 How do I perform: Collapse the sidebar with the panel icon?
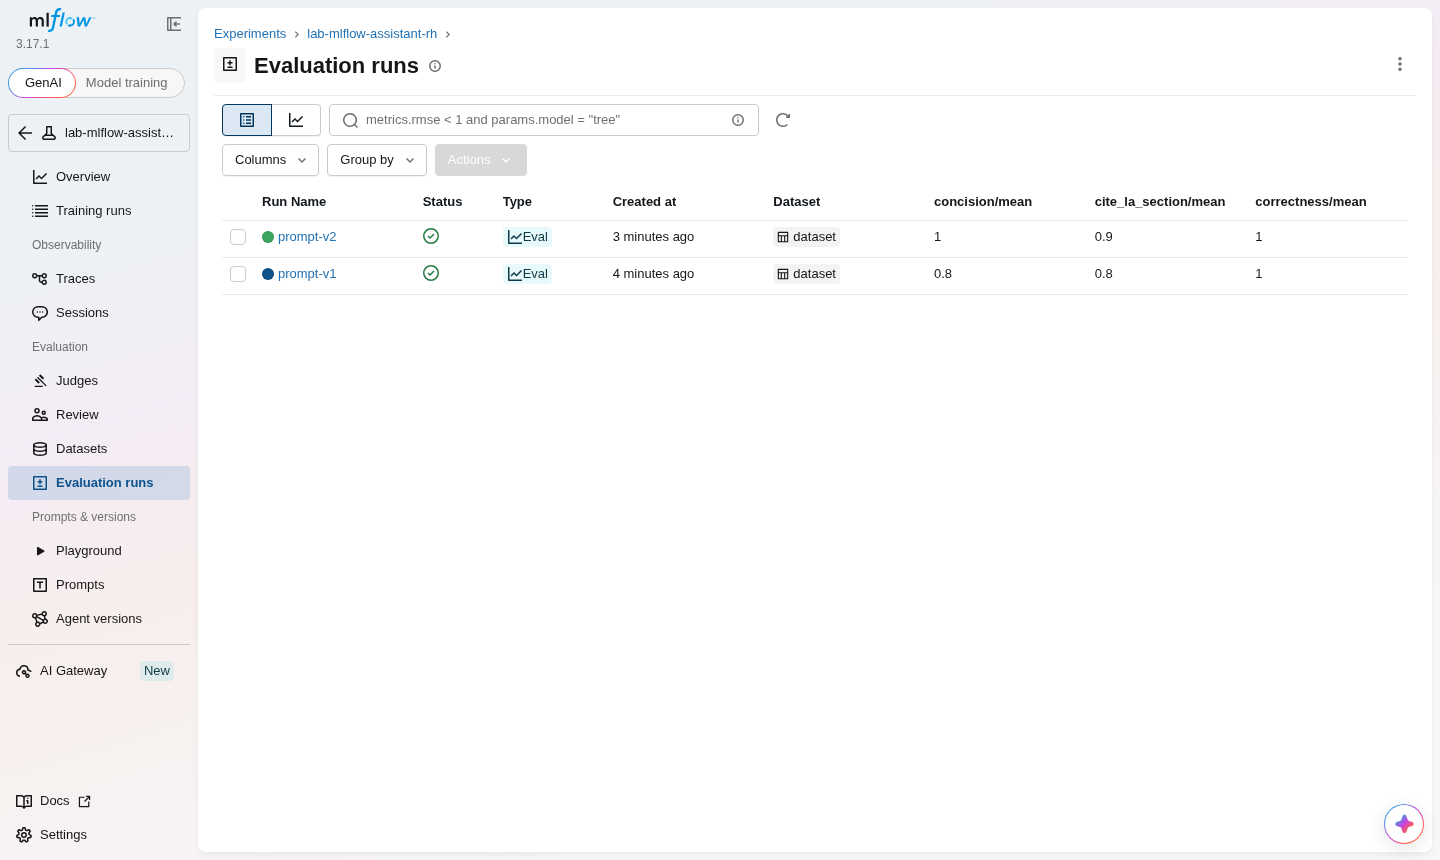click(174, 24)
